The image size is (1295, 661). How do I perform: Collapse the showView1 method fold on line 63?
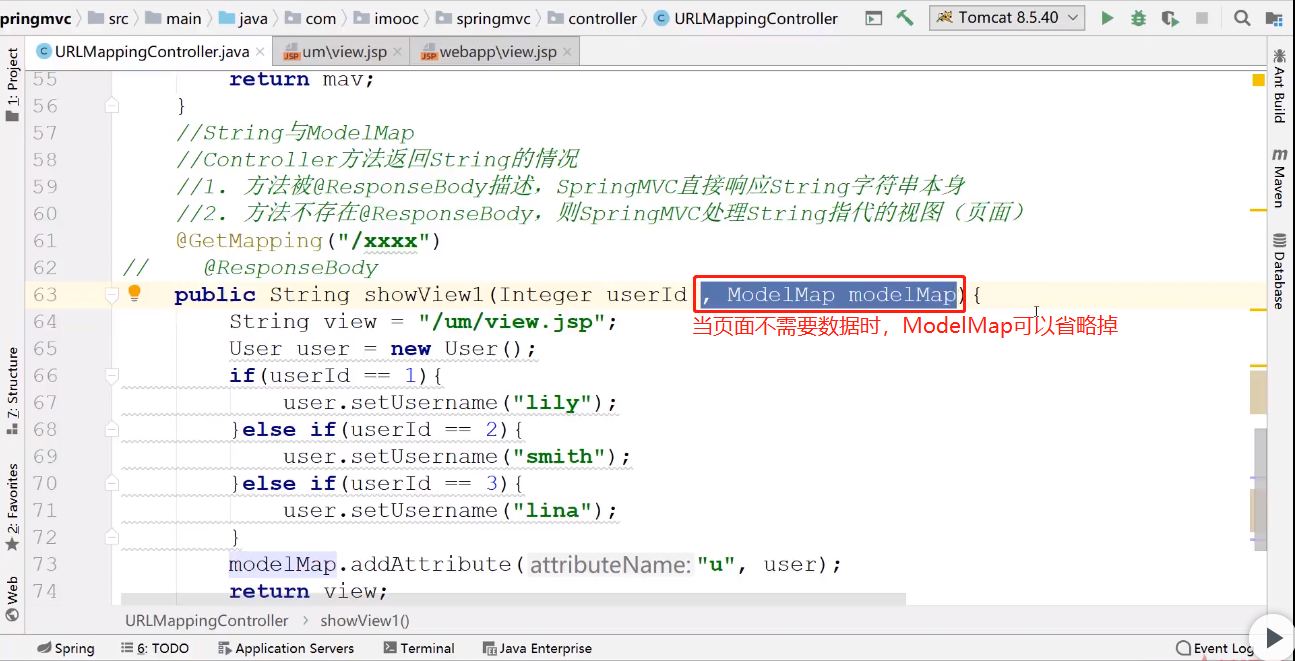click(x=112, y=294)
